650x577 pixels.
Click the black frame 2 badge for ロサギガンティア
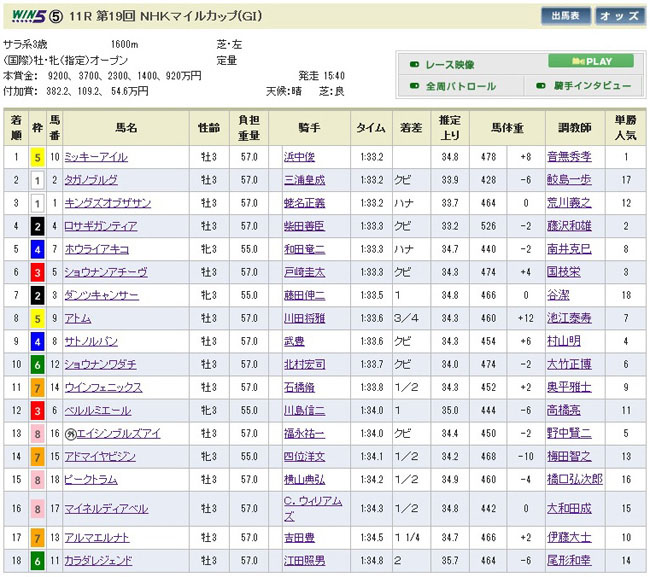(x=36, y=226)
